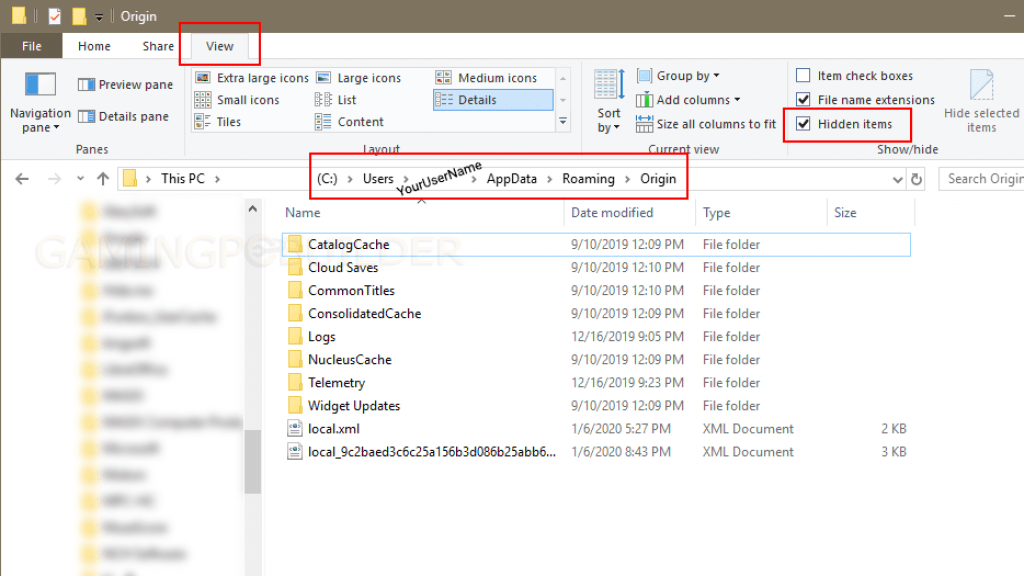Click the Back navigation button
This screenshot has width=1024, height=576.
pyautogui.click(x=22, y=178)
